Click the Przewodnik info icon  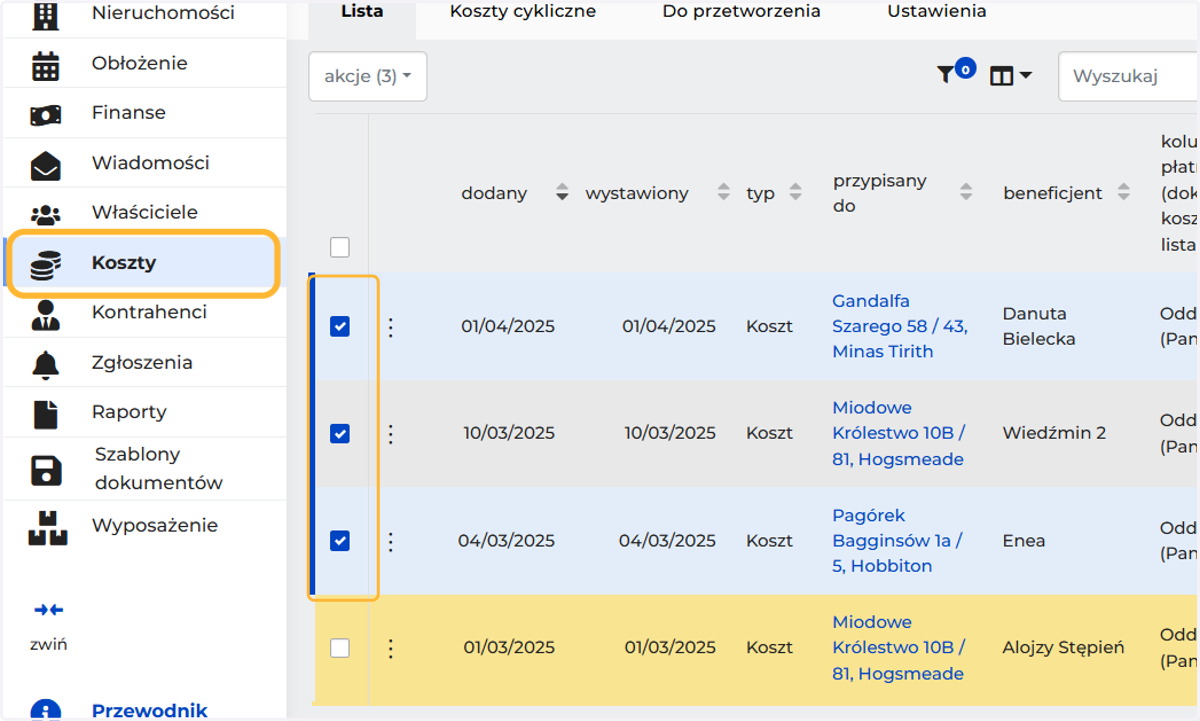(46, 710)
